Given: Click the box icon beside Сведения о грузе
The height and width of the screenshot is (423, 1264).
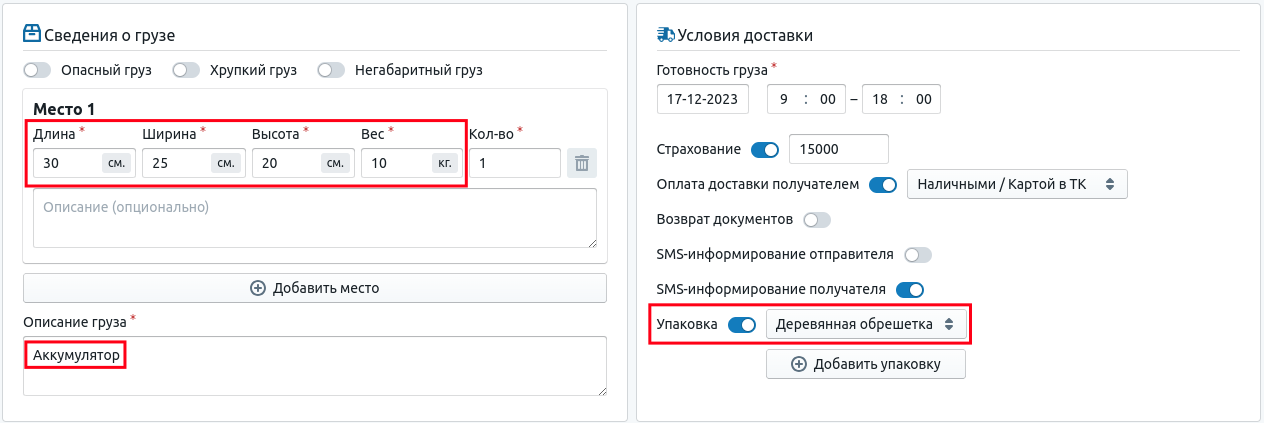Looking at the screenshot, I should pyautogui.click(x=32, y=34).
